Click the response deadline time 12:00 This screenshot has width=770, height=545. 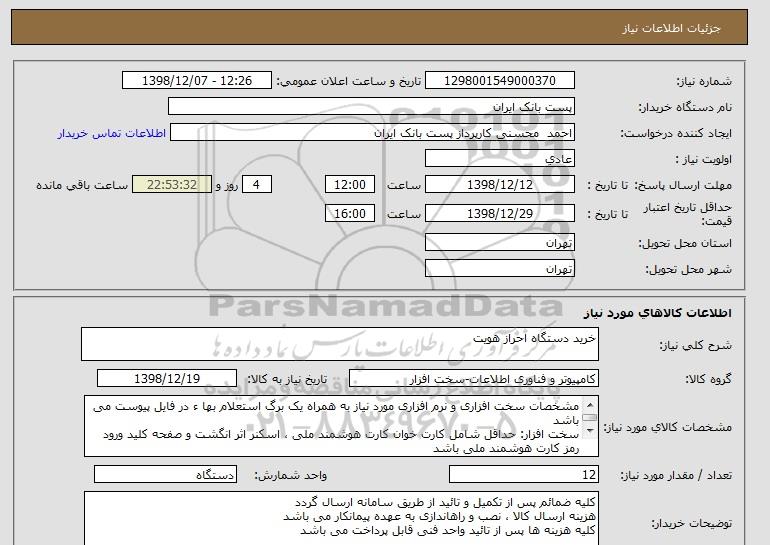pyautogui.click(x=350, y=185)
